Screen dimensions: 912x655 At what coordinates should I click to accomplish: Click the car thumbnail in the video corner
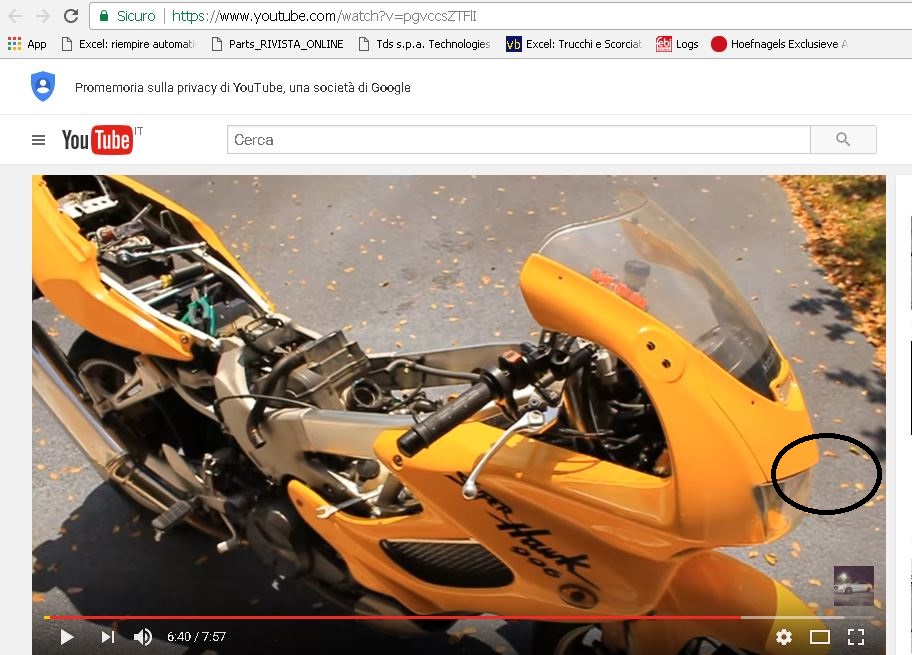[853, 586]
